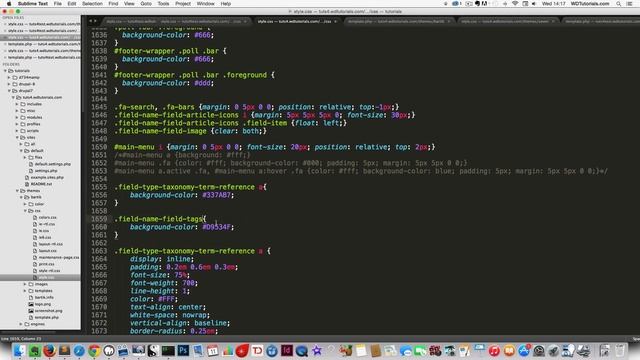The image size is (640, 360).
Task: Click the Wi-Fi status icon
Action: (515, 4)
